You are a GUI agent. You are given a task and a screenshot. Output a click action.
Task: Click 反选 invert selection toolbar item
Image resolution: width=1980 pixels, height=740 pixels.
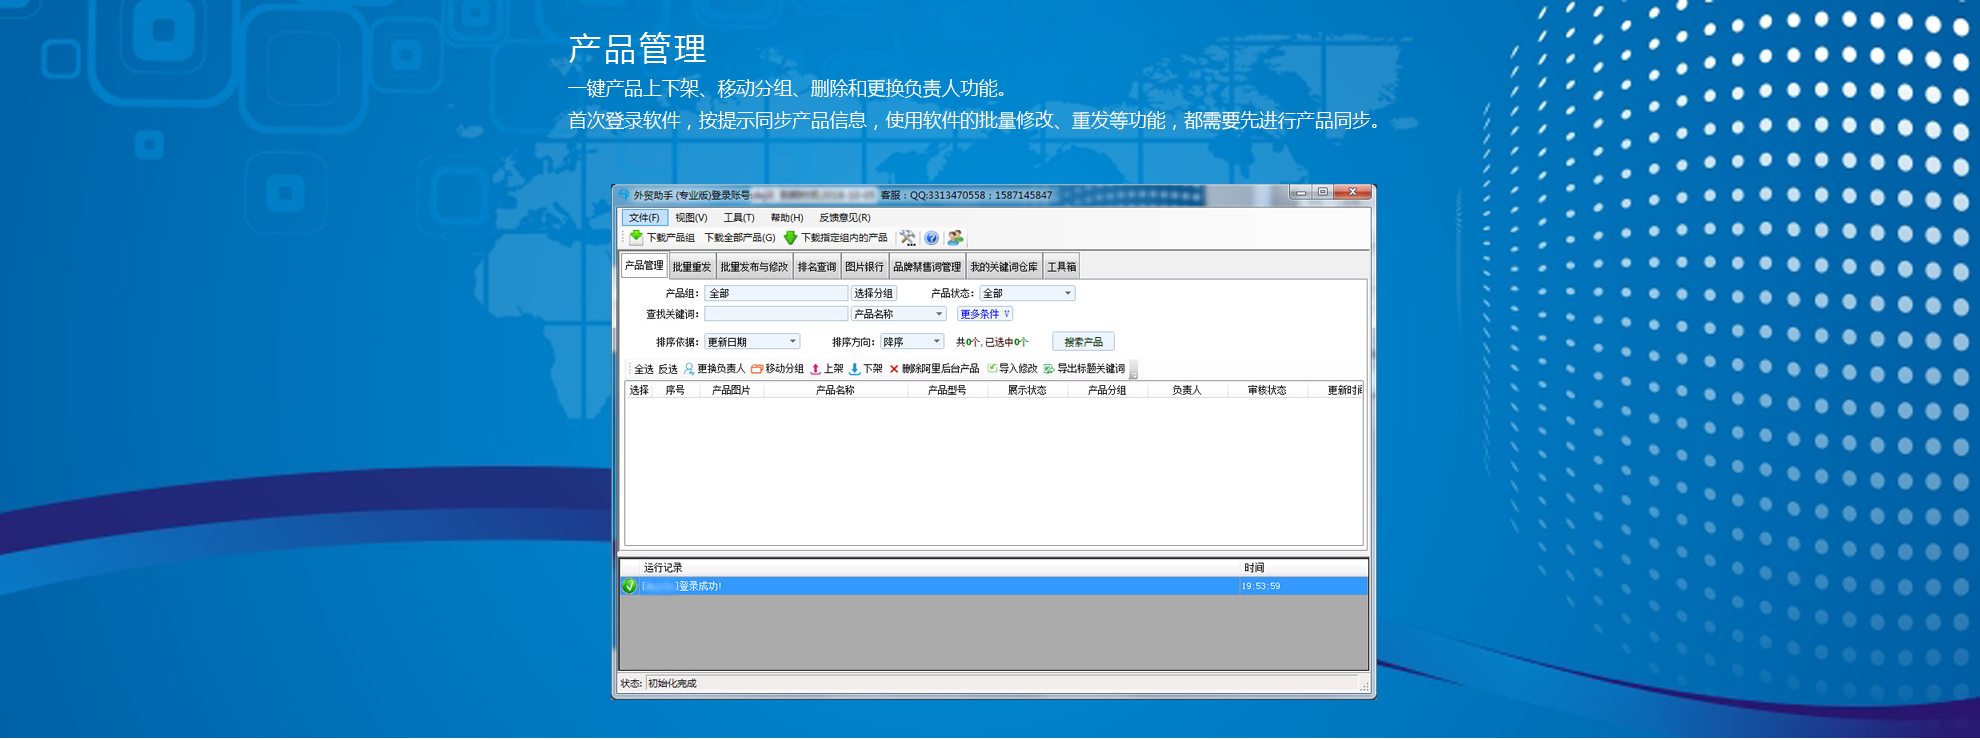[668, 369]
